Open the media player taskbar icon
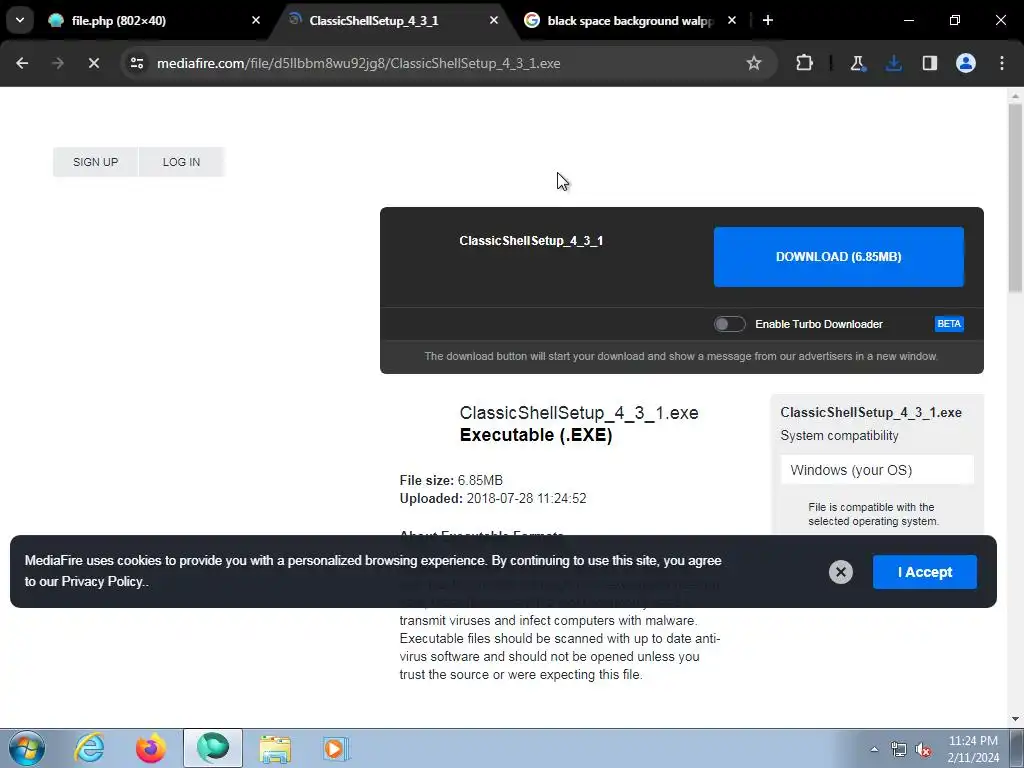Image resolution: width=1024 pixels, height=768 pixels. [336, 748]
